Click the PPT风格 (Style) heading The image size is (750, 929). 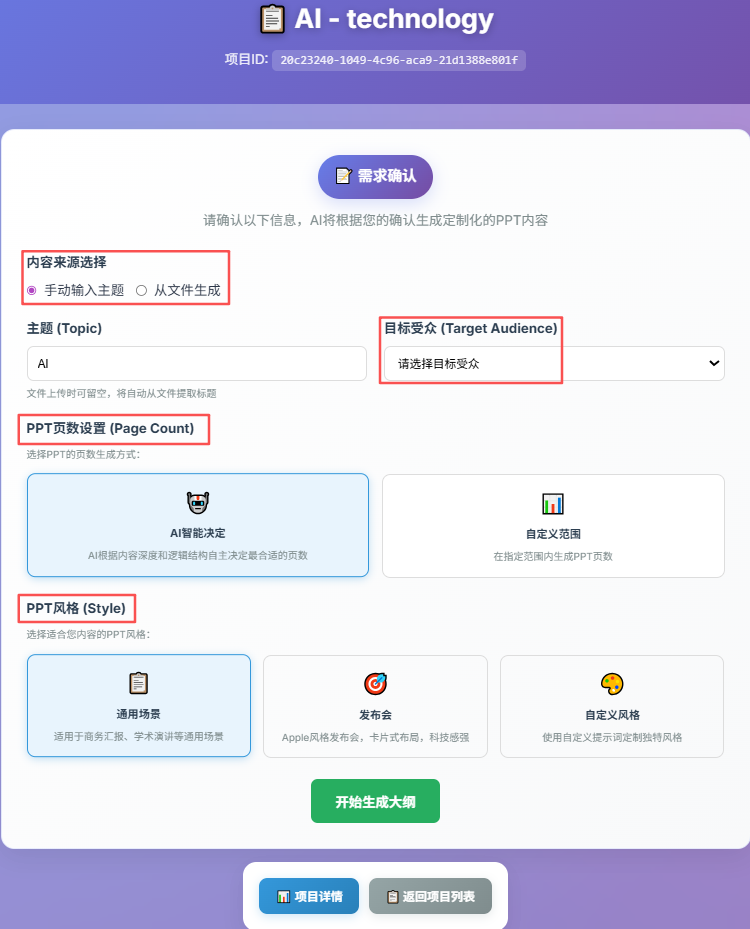76,608
